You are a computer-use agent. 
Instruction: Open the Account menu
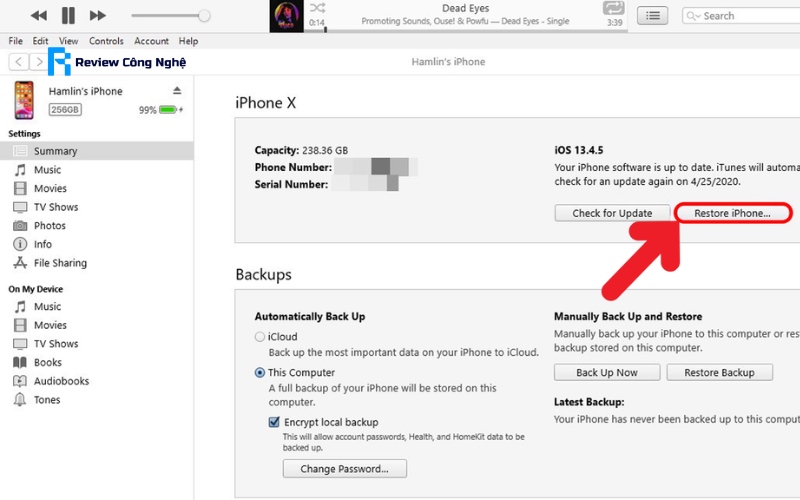151,41
